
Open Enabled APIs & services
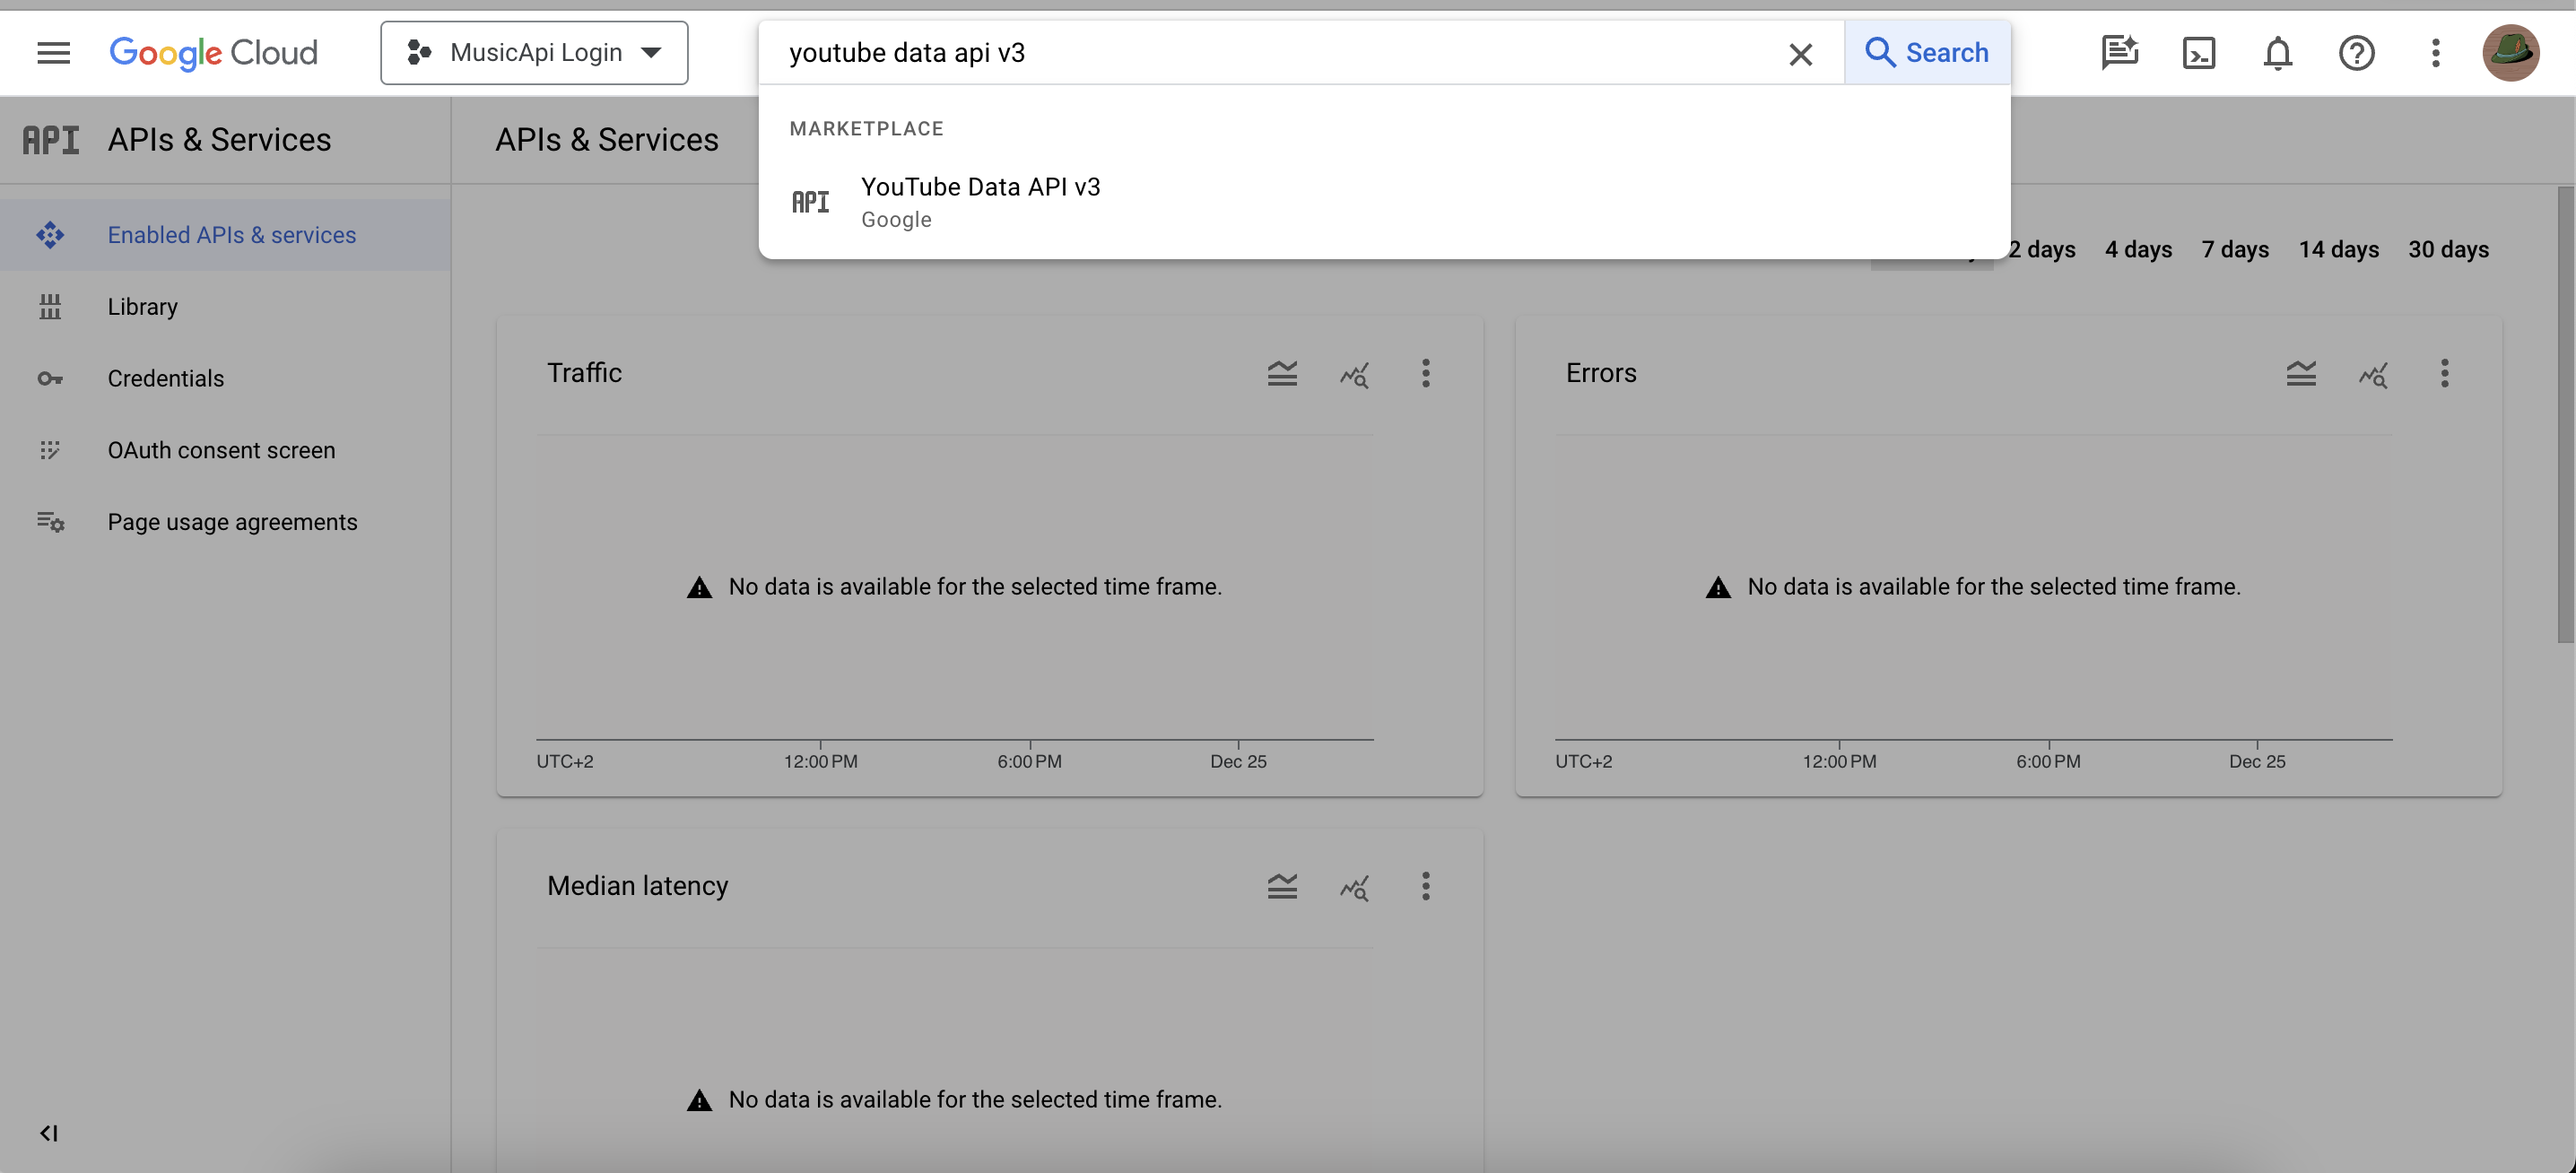tap(231, 235)
